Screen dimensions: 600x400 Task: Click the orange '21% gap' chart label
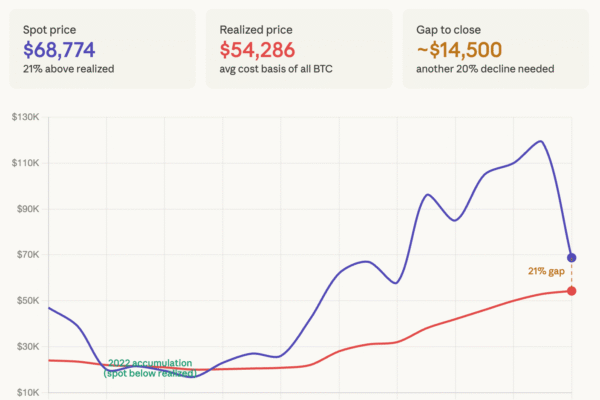547,270
